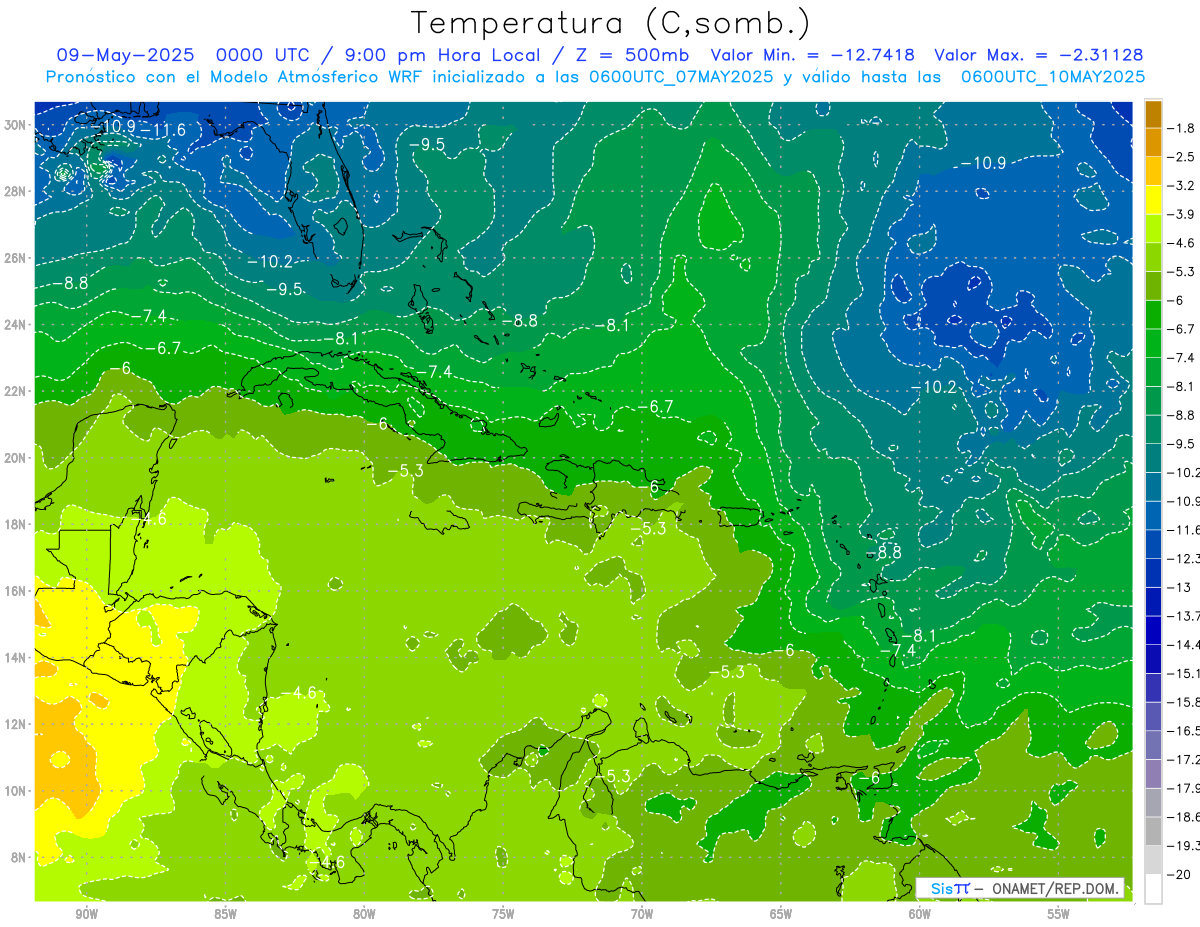Click the '85W' longitude axis label

(x=225, y=914)
